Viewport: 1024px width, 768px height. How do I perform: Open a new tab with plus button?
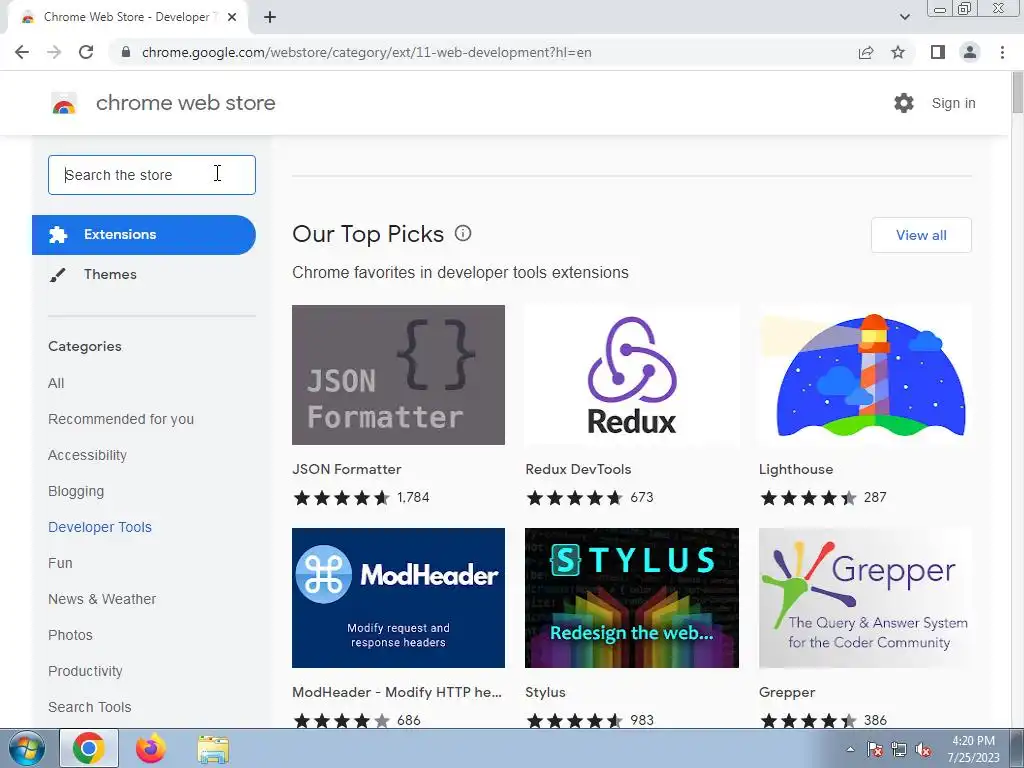(x=270, y=17)
